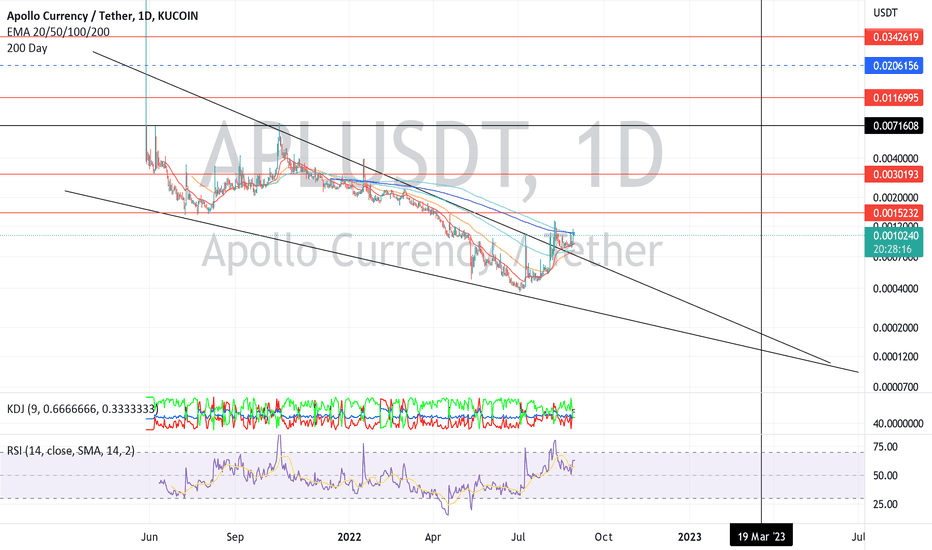Select the vertical line at 19 Mar '23
The height and width of the screenshot is (550, 932).
pos(761,262)
